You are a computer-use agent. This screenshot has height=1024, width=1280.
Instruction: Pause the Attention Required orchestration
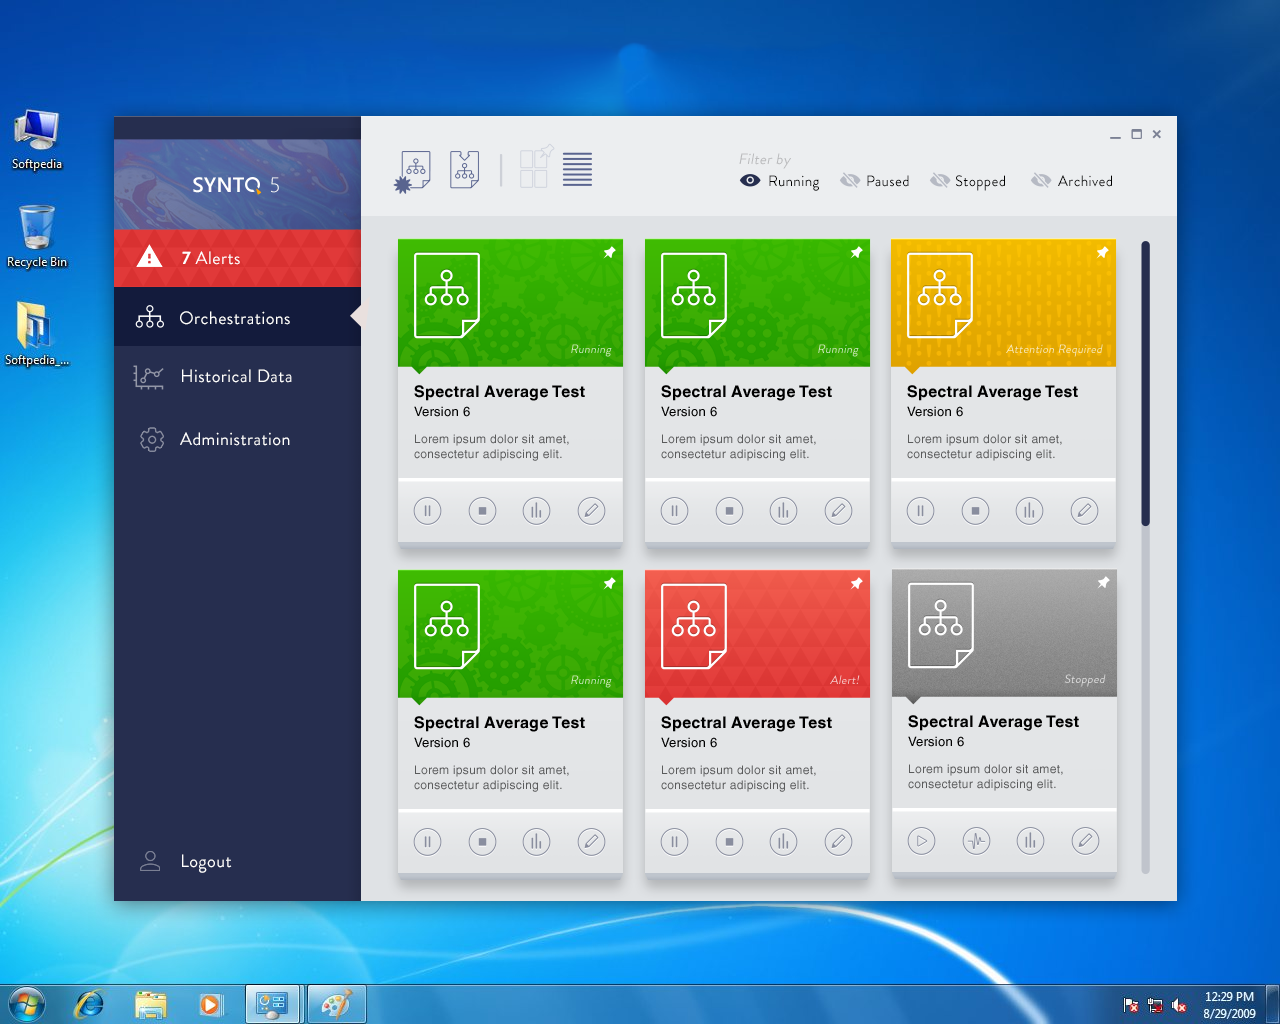coord(920,511)
